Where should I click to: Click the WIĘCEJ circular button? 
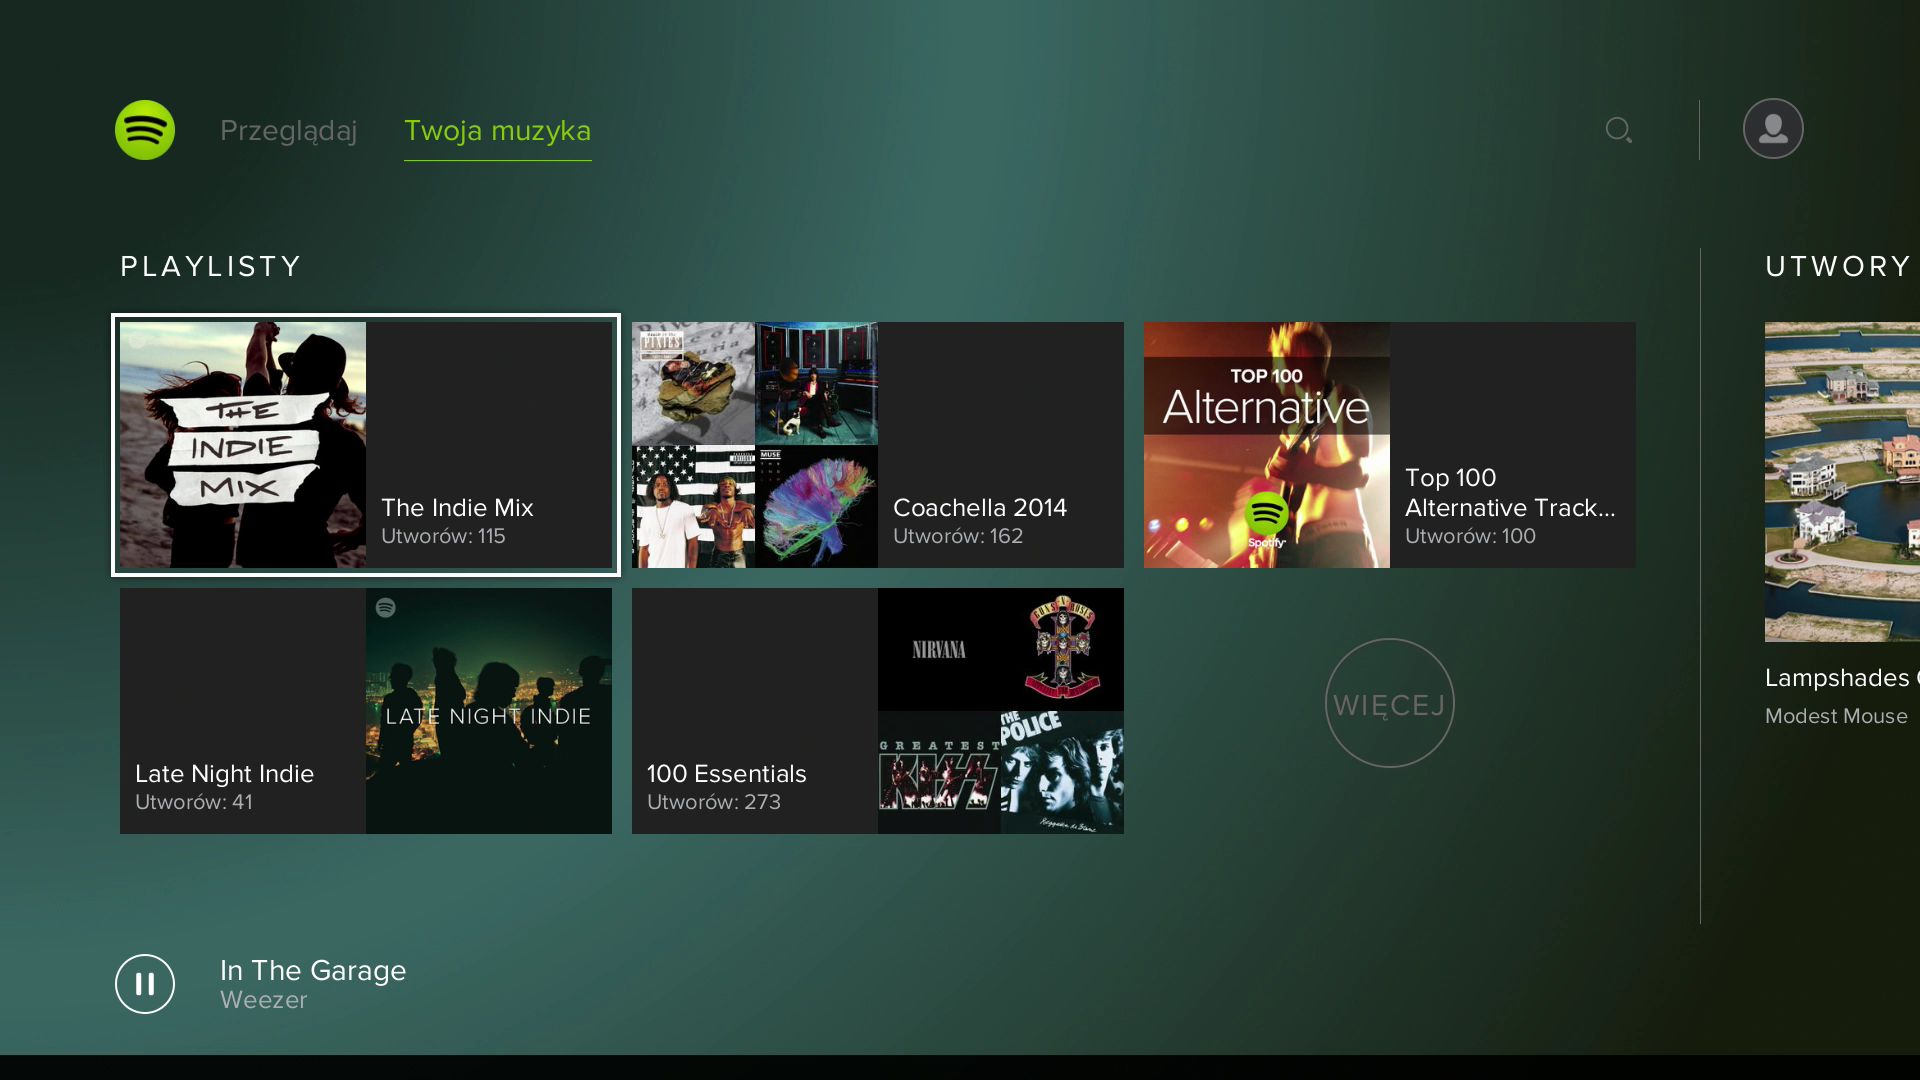tap(1389, 704)
